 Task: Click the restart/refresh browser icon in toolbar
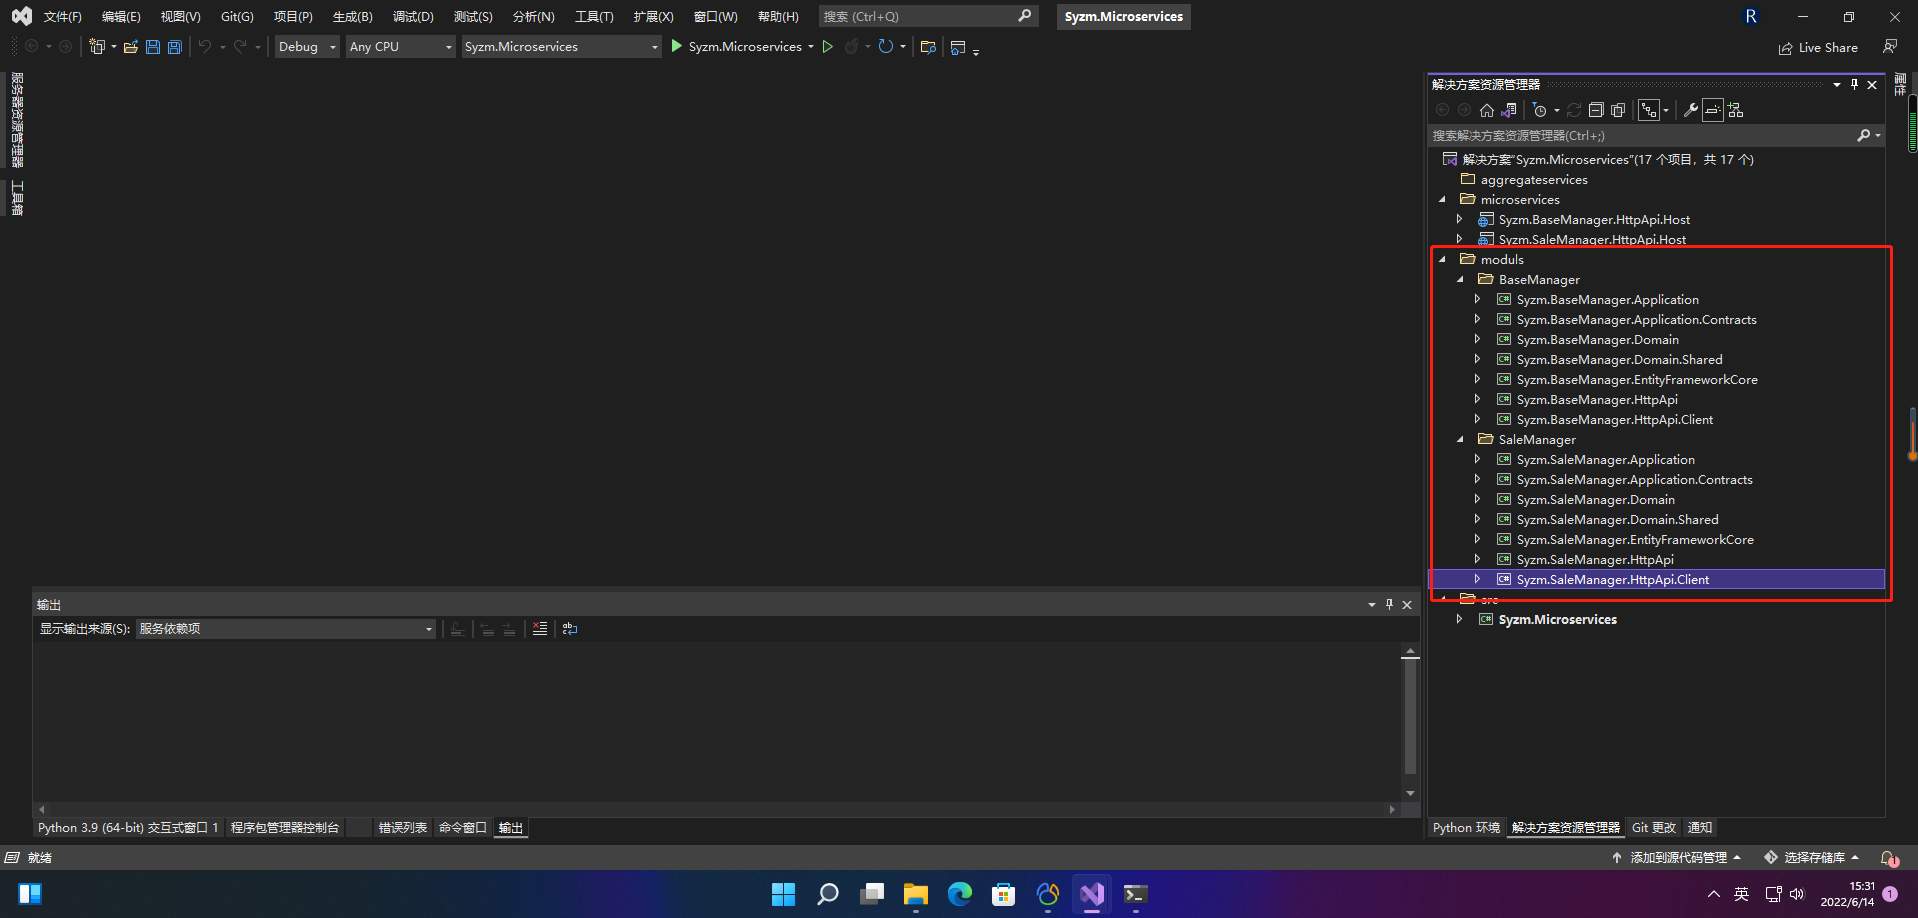pos(885,46)
